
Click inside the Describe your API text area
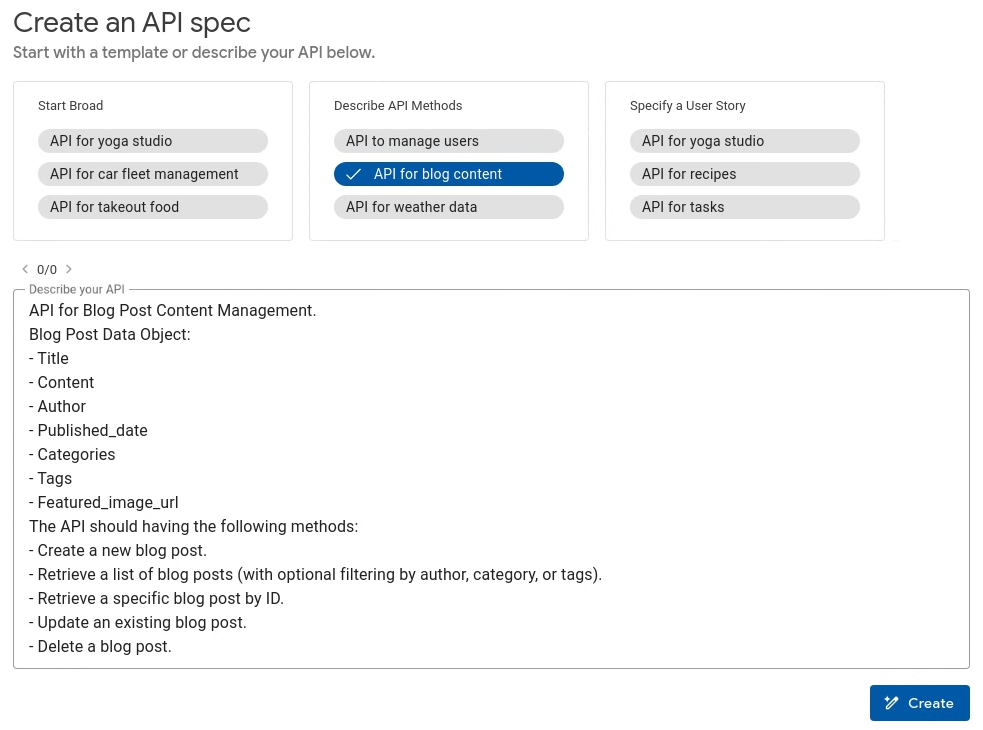492,479
